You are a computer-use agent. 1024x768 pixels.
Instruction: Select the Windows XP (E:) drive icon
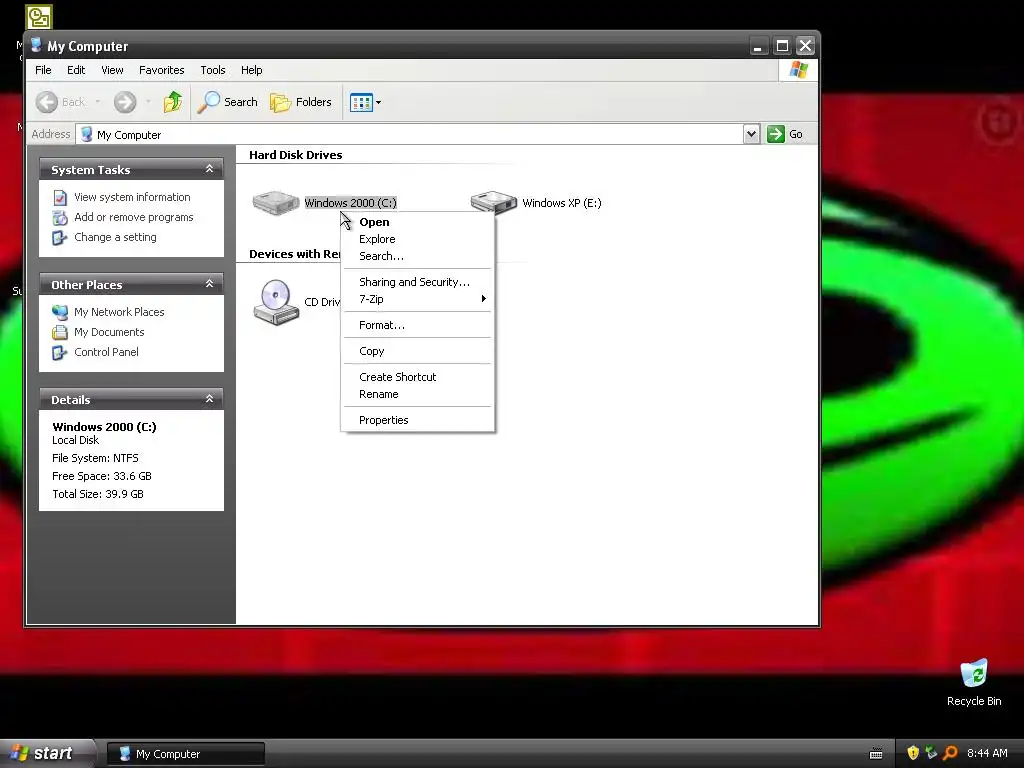click(x=494, y=202)
